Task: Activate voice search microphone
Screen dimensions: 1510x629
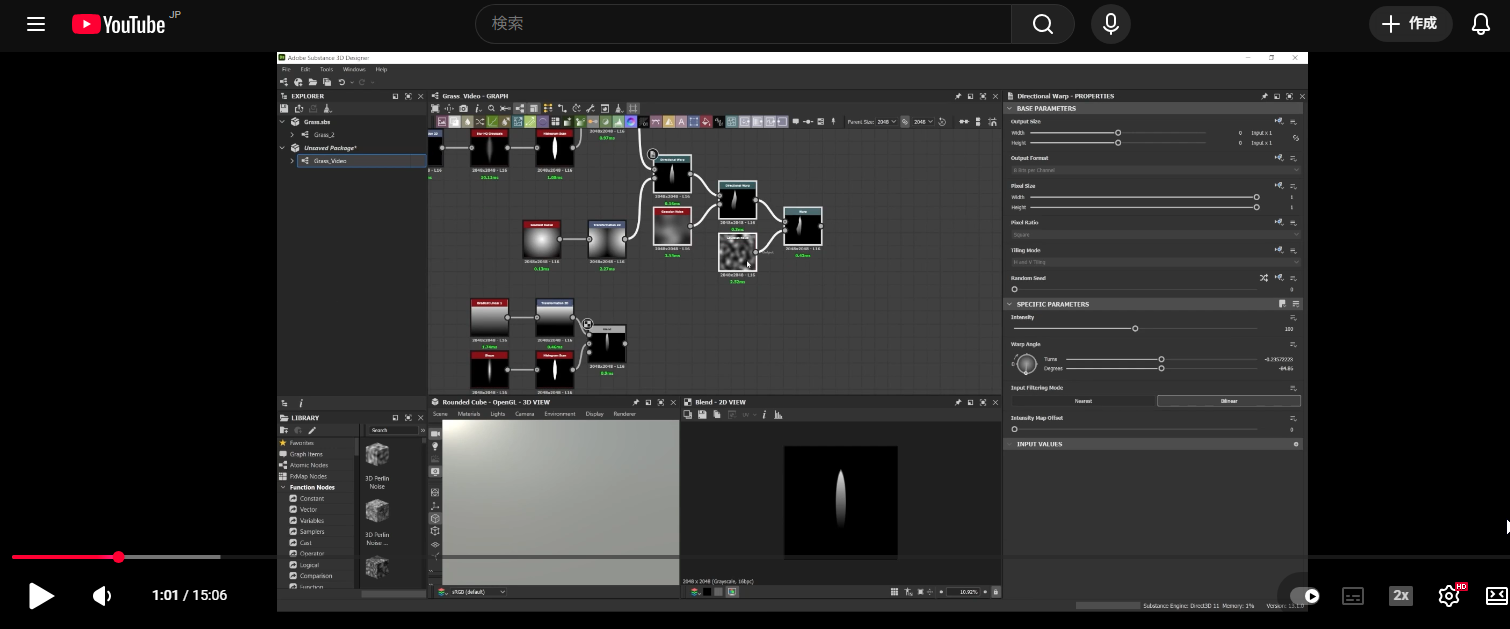Action: [x=1110, y=24]
